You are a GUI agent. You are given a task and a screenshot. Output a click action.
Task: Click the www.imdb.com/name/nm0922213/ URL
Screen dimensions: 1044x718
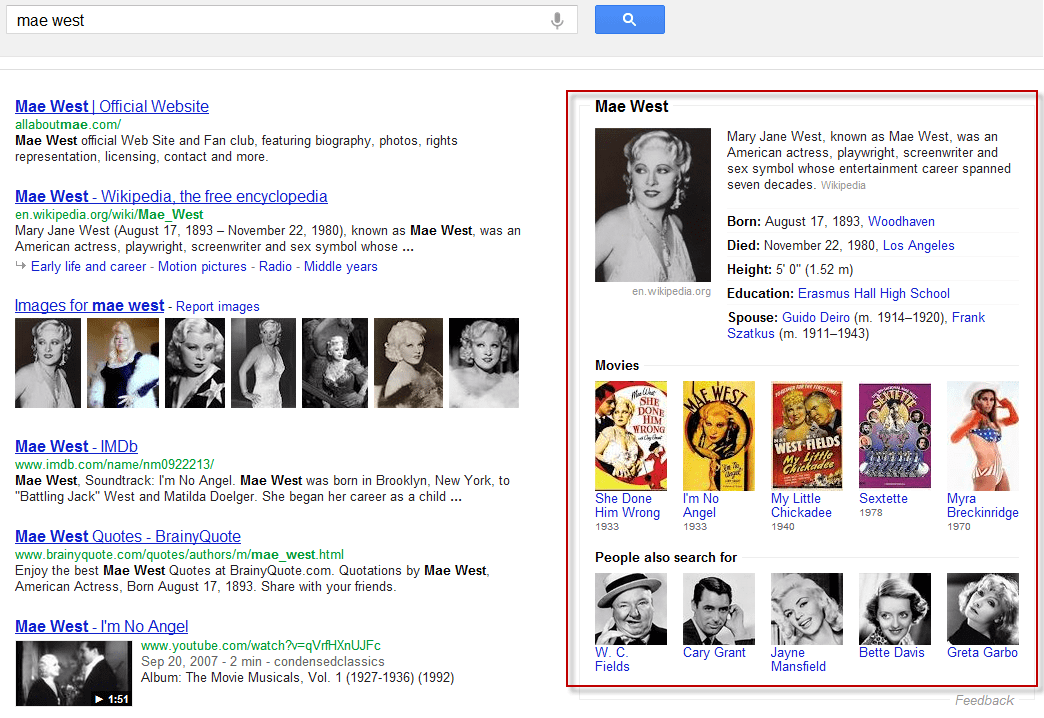click(x=115, y=464)
